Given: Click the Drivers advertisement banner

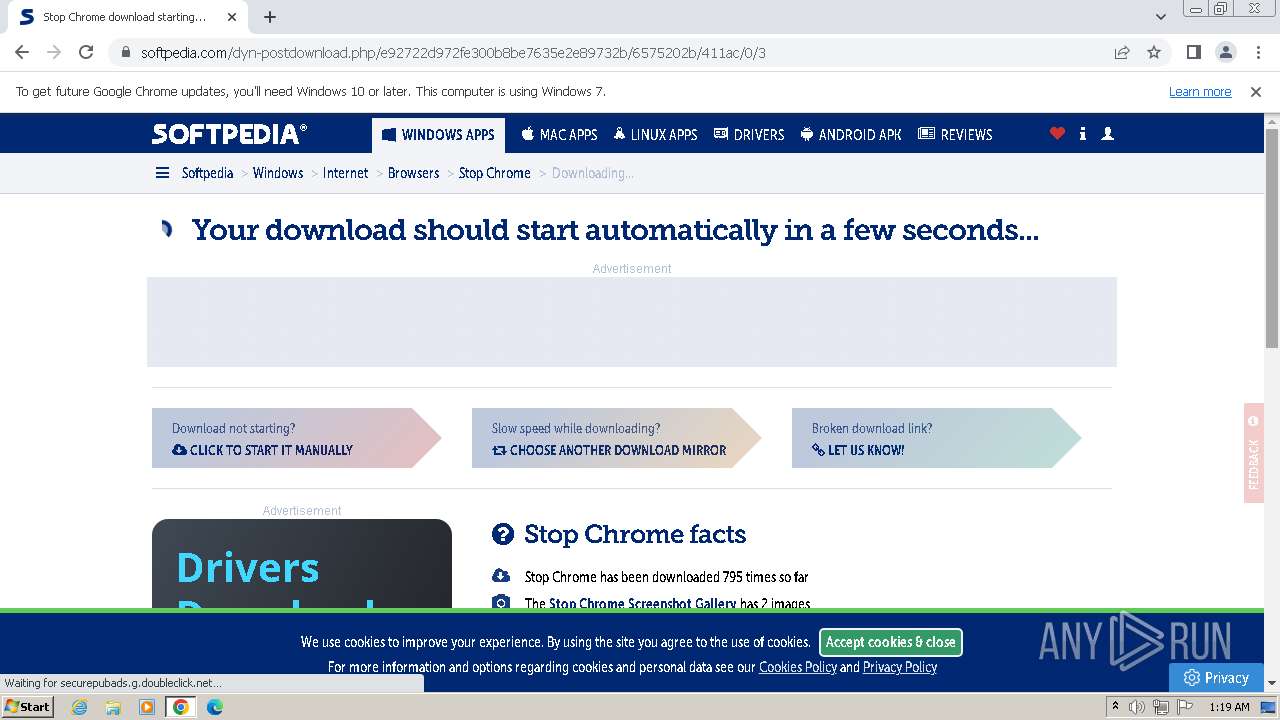Looking at the screenshot, I should [302, 563].
